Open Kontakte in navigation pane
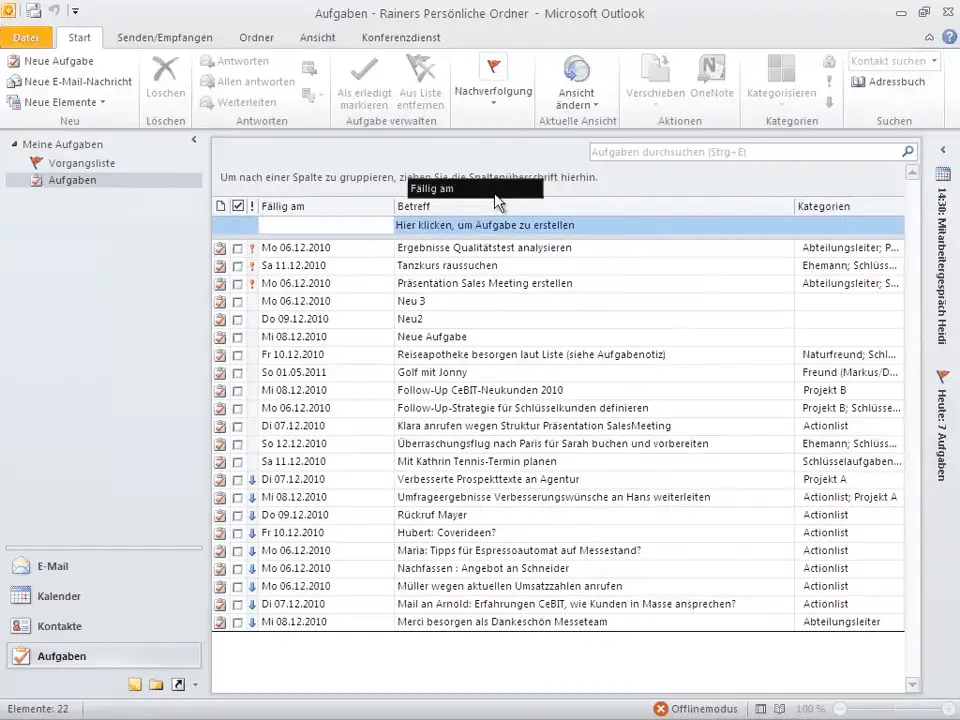Screen dimensions: 960x720 [58, 626]
